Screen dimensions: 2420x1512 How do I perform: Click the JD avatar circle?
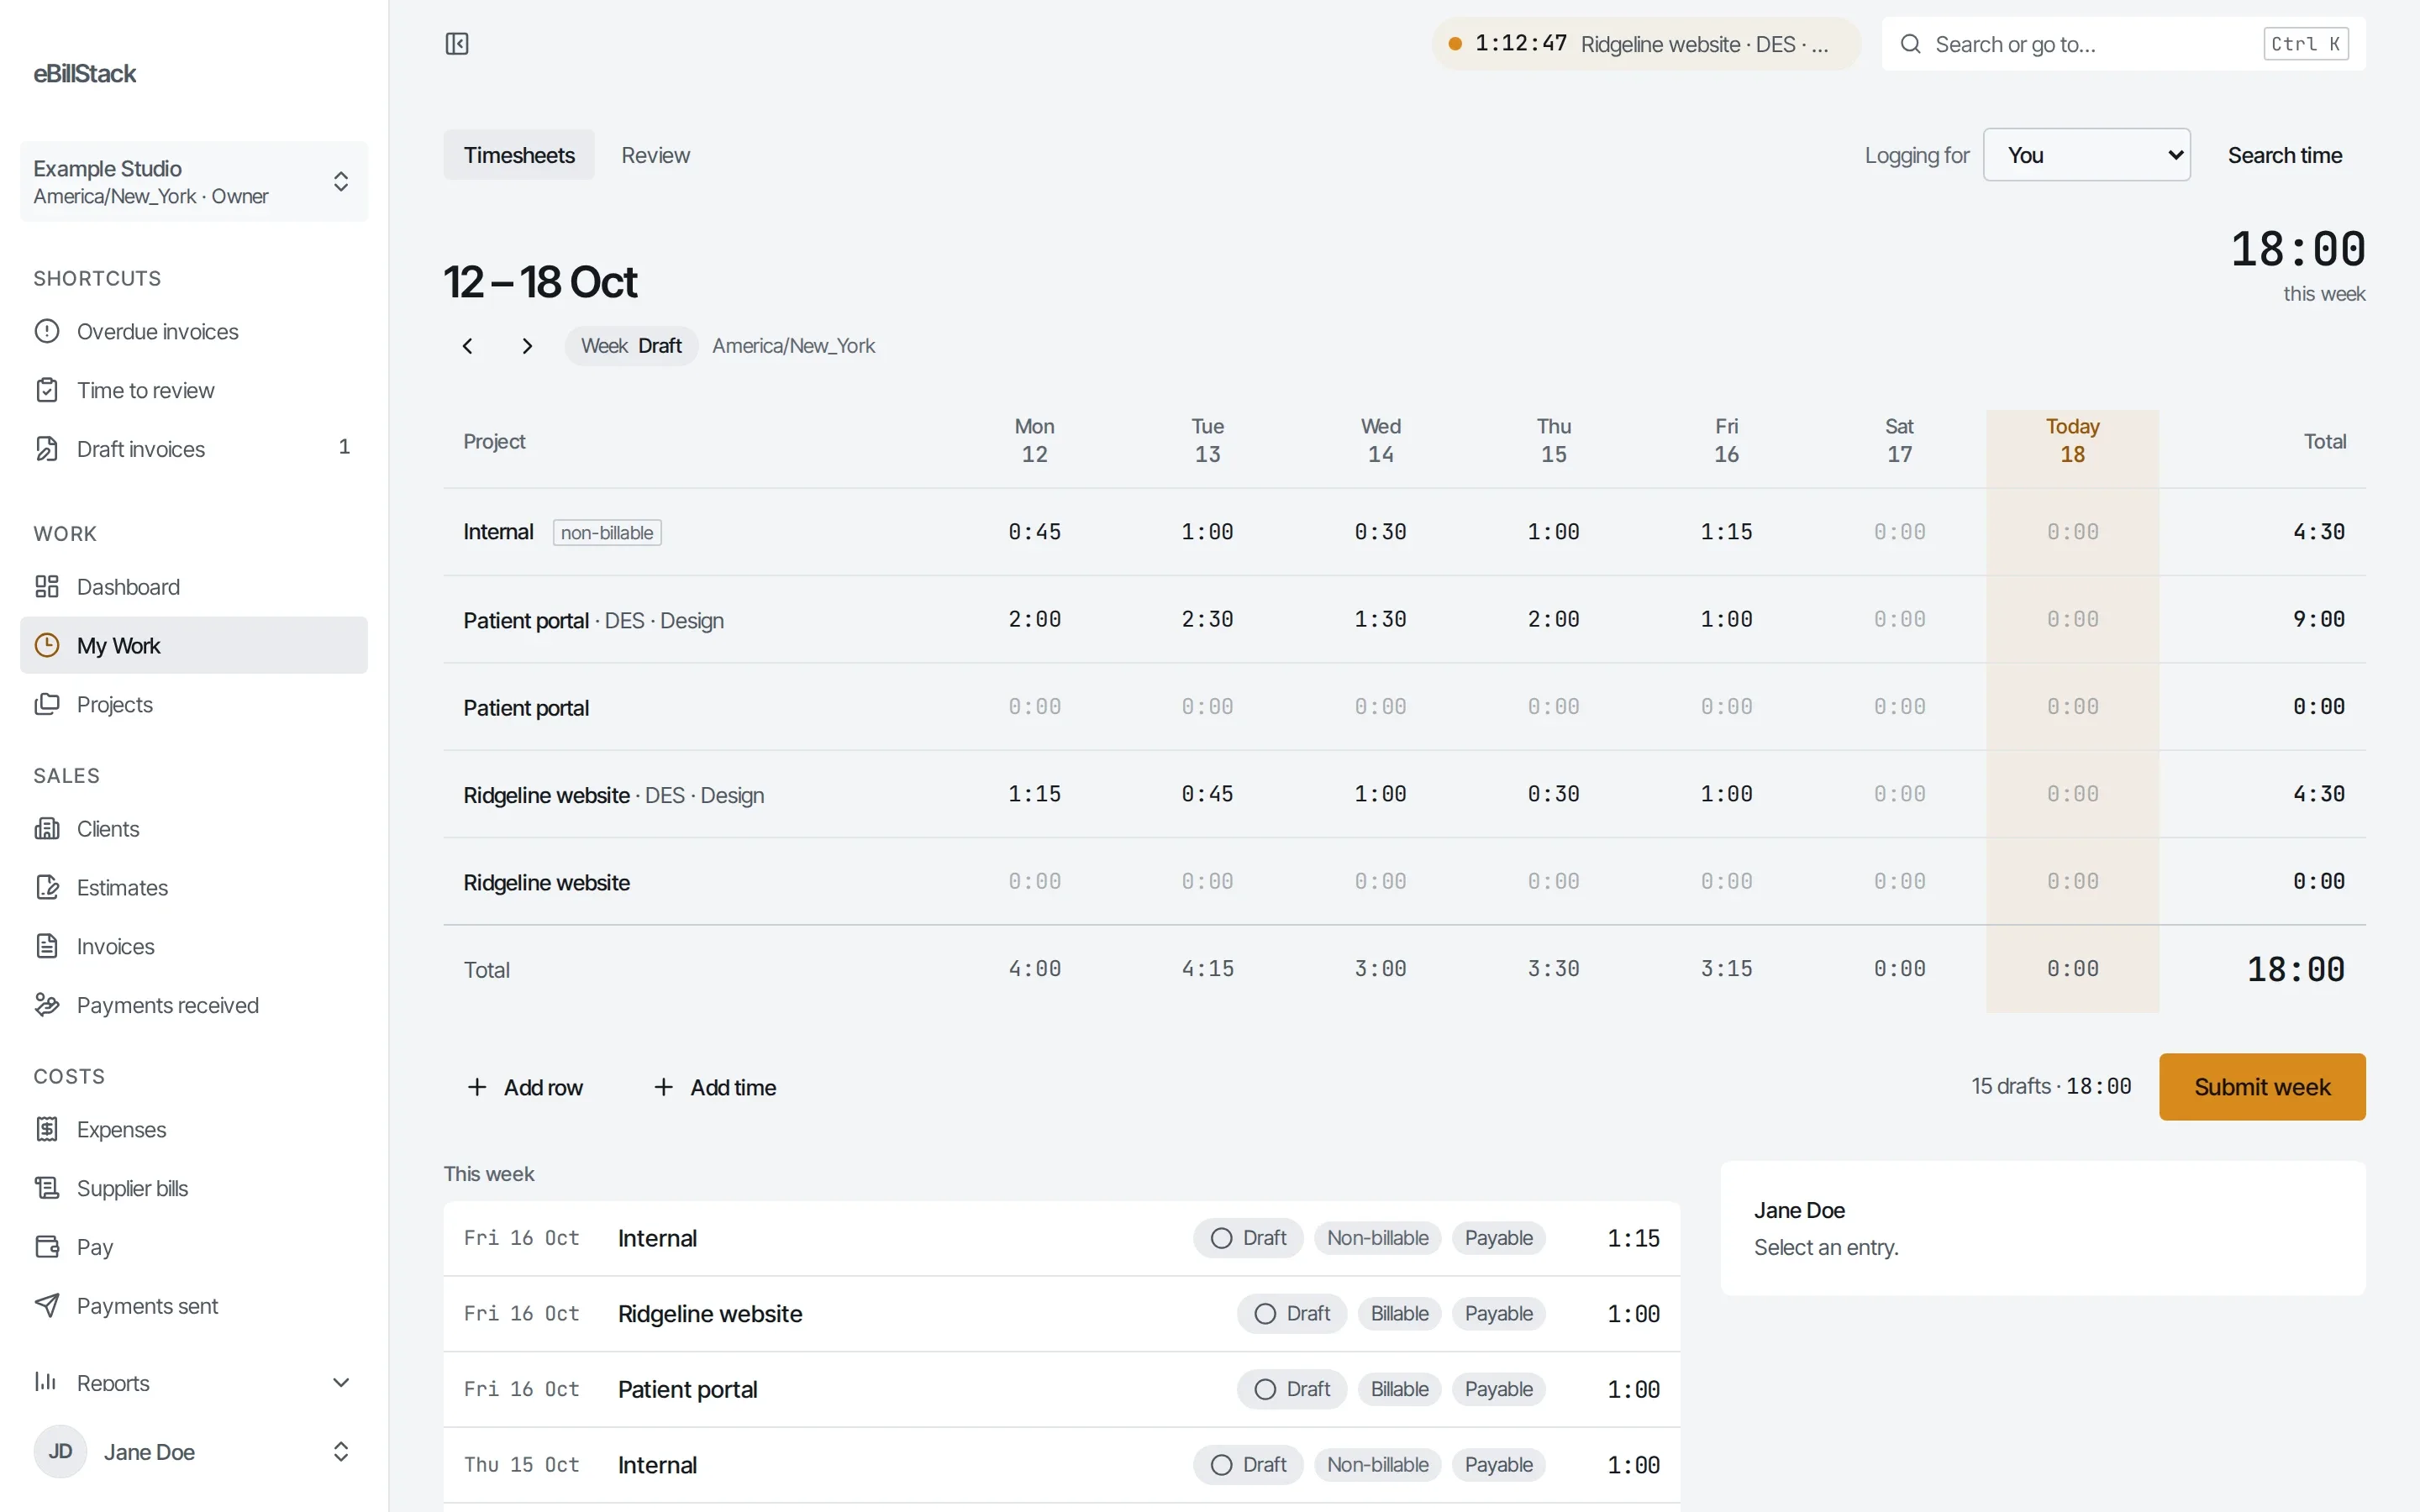pos(60,1452)
